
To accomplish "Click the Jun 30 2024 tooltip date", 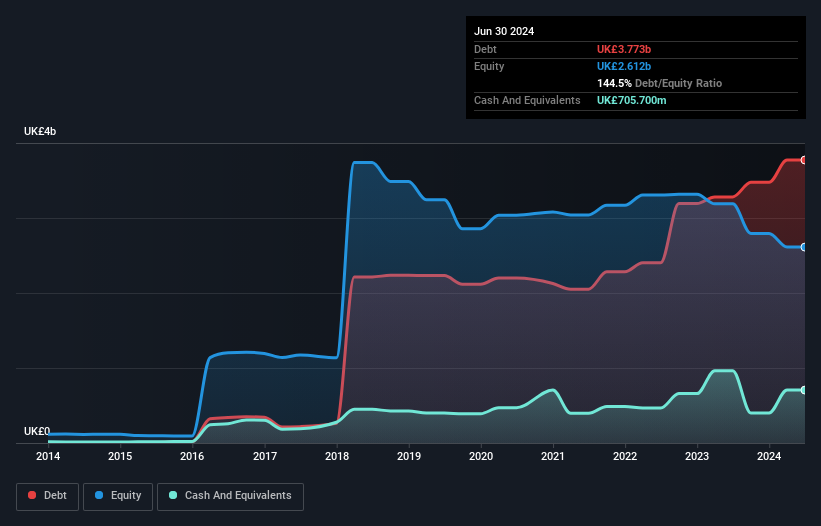I will [504, 31].
